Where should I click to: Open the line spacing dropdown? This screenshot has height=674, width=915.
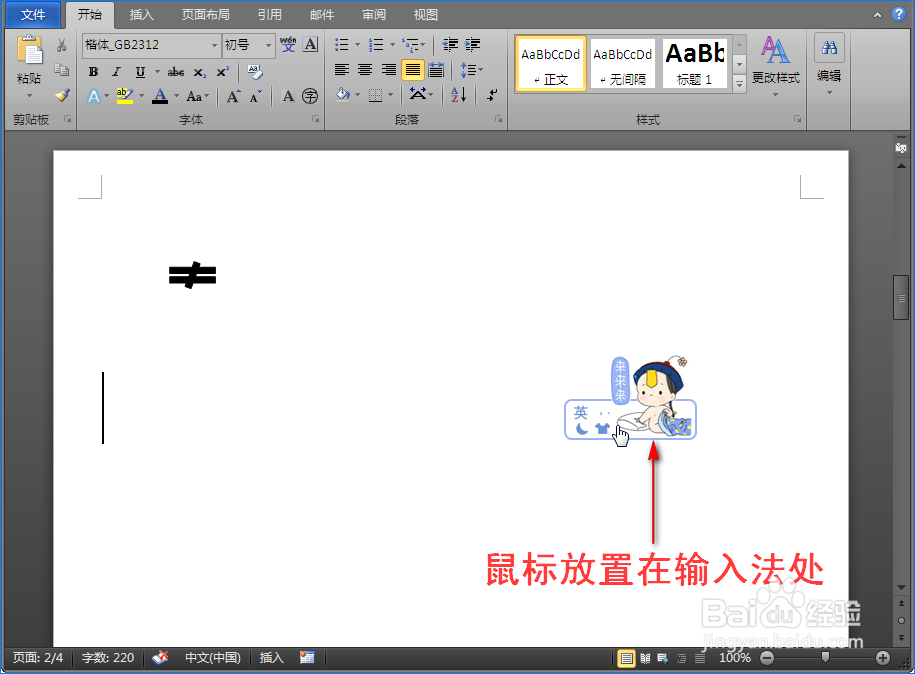tap(471, 69)
